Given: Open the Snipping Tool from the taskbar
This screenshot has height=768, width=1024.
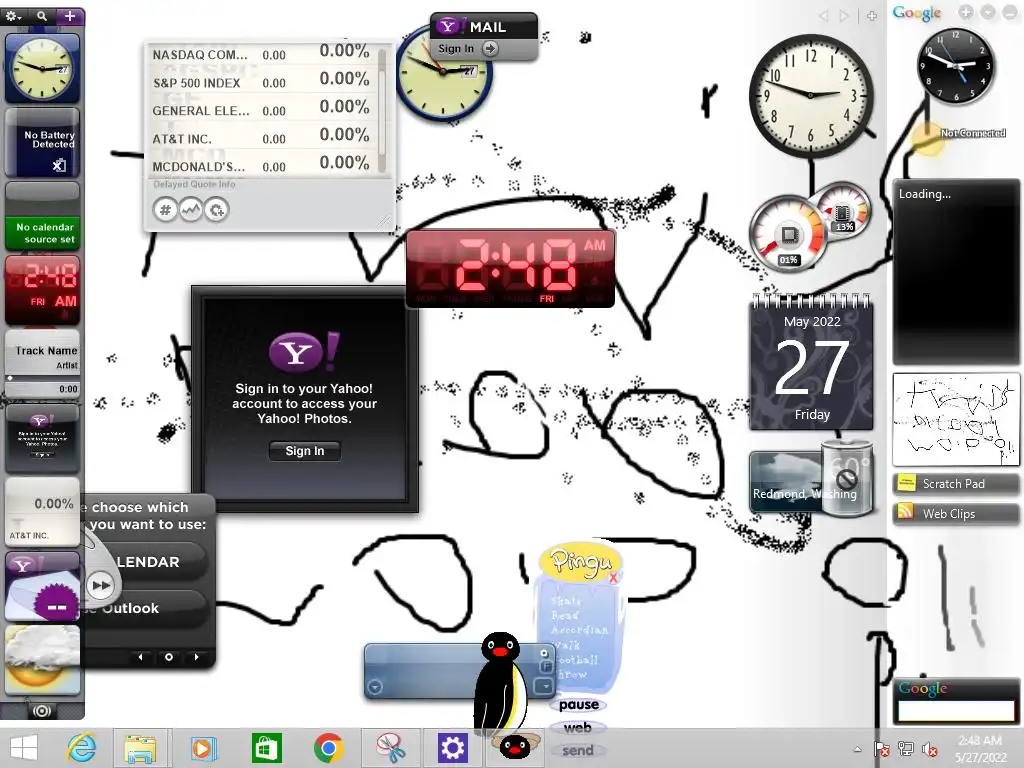Looking at the screenshot, I should [390, 748].
